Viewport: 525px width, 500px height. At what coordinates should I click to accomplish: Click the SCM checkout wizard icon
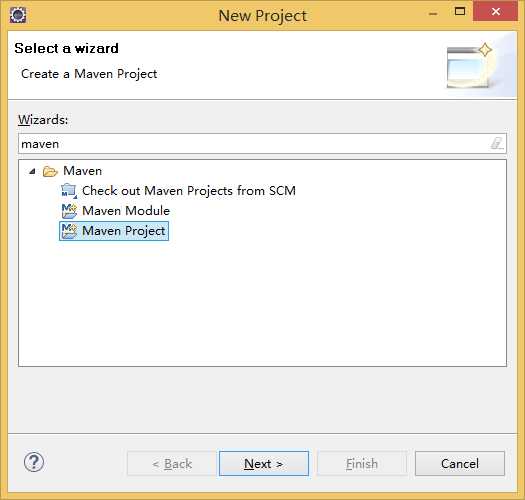coord(69,191)
